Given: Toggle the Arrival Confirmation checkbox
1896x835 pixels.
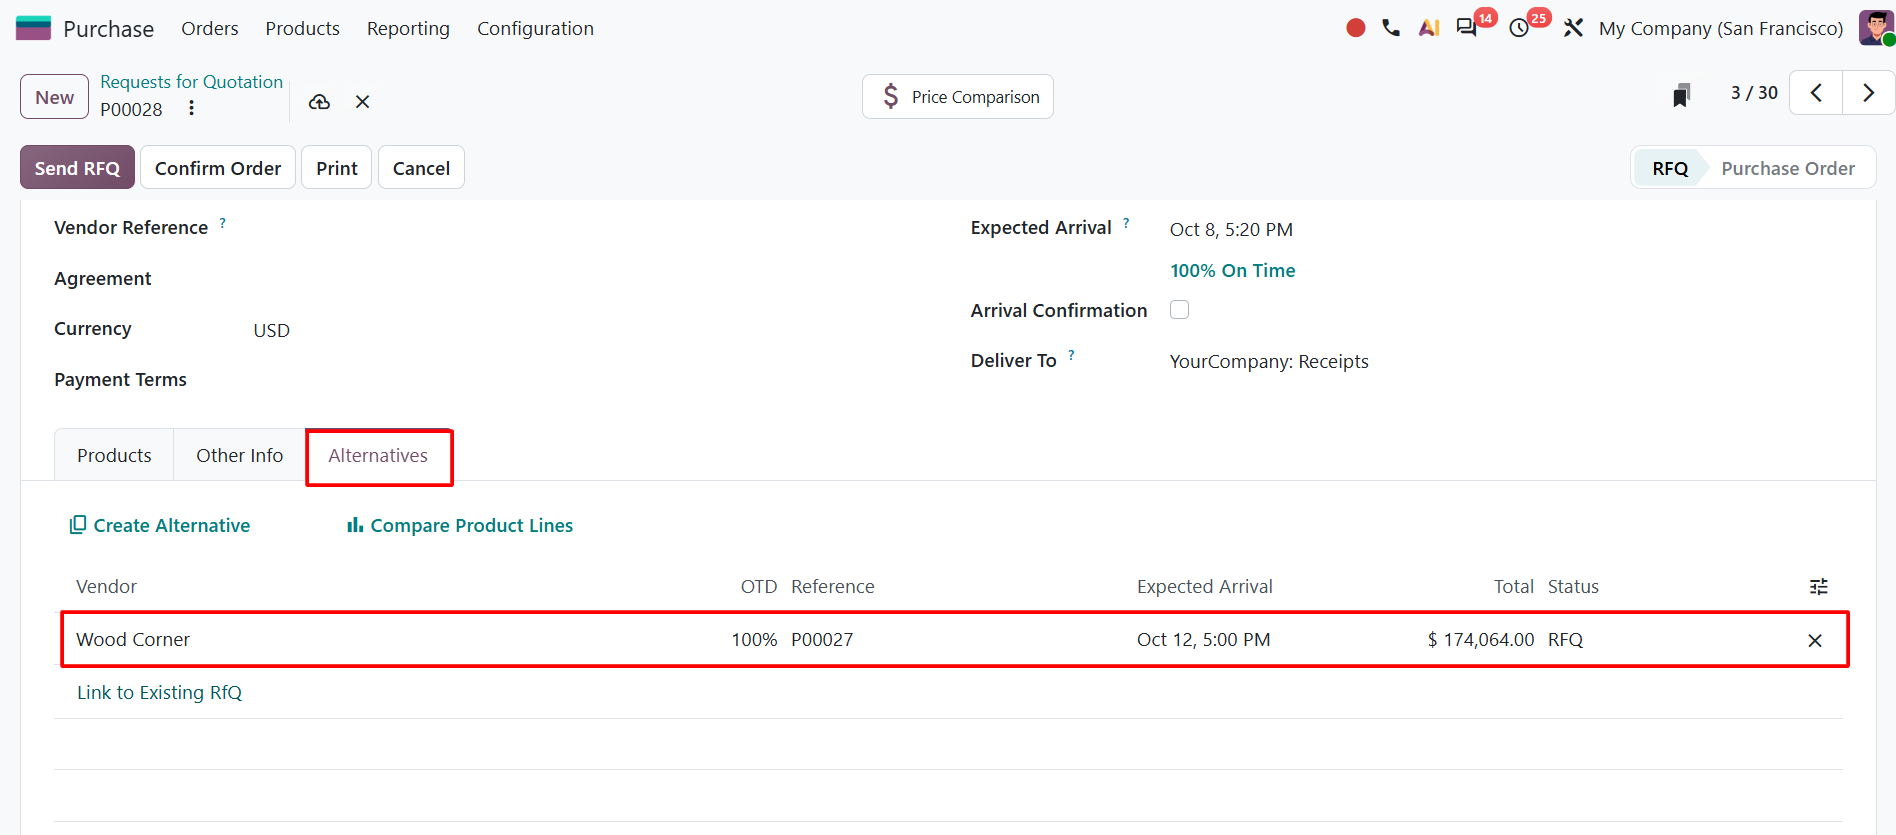Looking at the screenshot, I should point(1180,310).
